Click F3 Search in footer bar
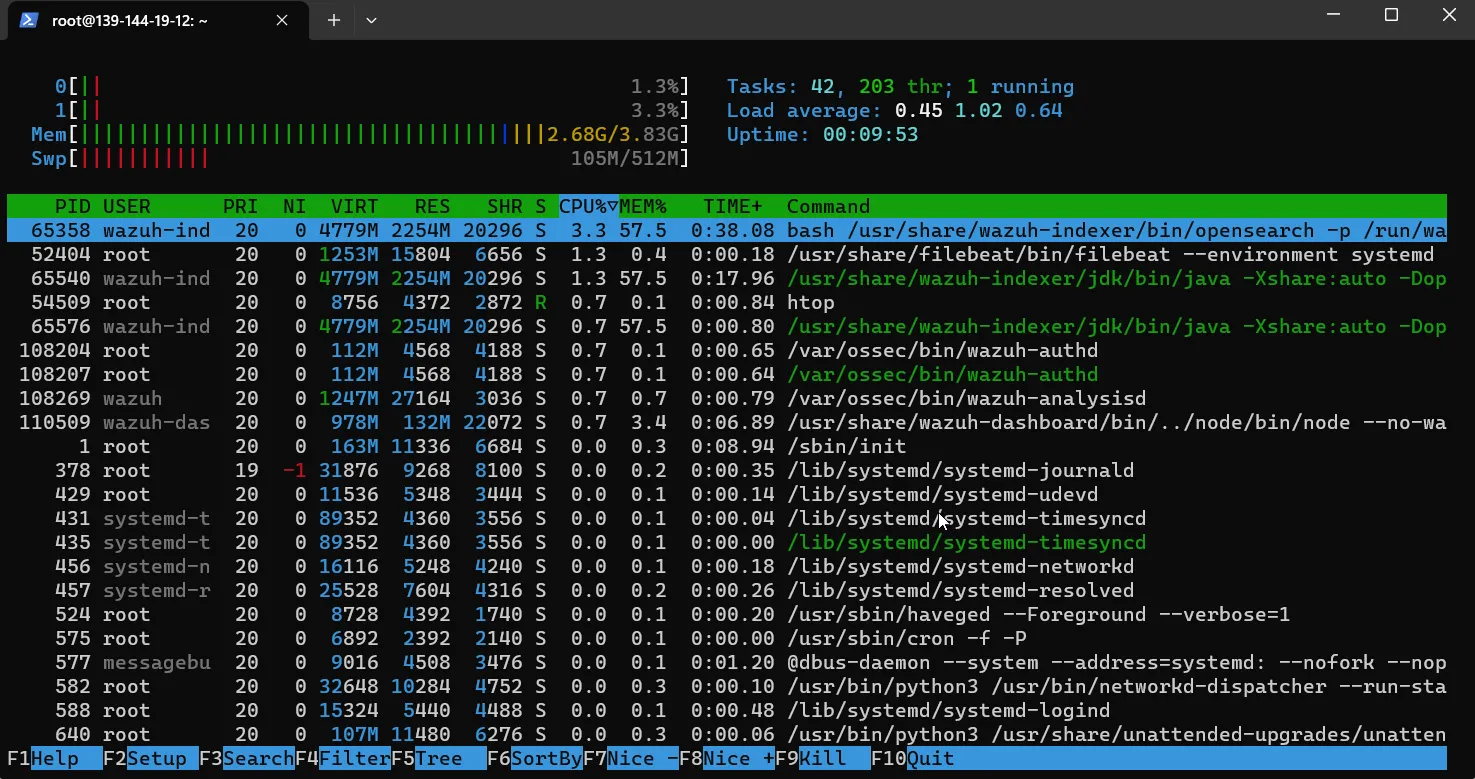This screenshot has height=779, width=1475. 247,758
